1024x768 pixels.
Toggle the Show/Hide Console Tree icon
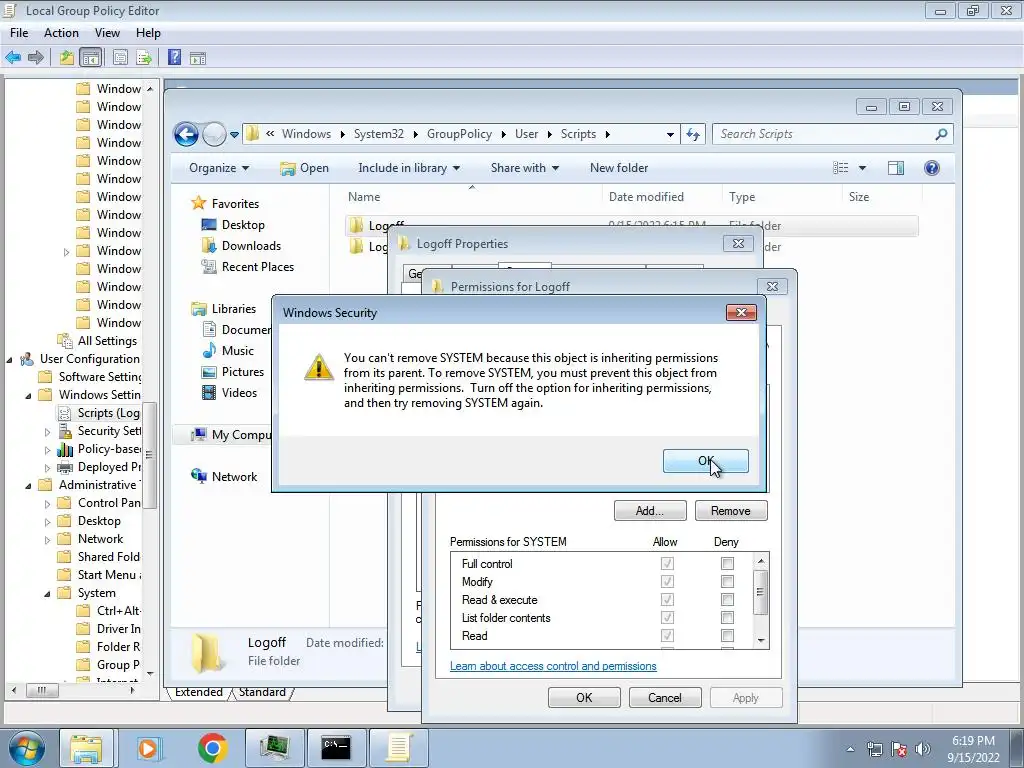pos(91,57)
